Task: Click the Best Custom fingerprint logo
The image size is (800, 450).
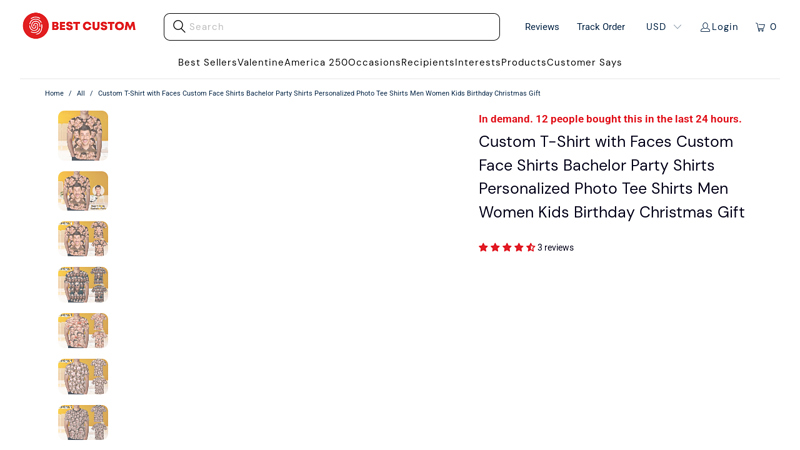Action: coord(36,26)
